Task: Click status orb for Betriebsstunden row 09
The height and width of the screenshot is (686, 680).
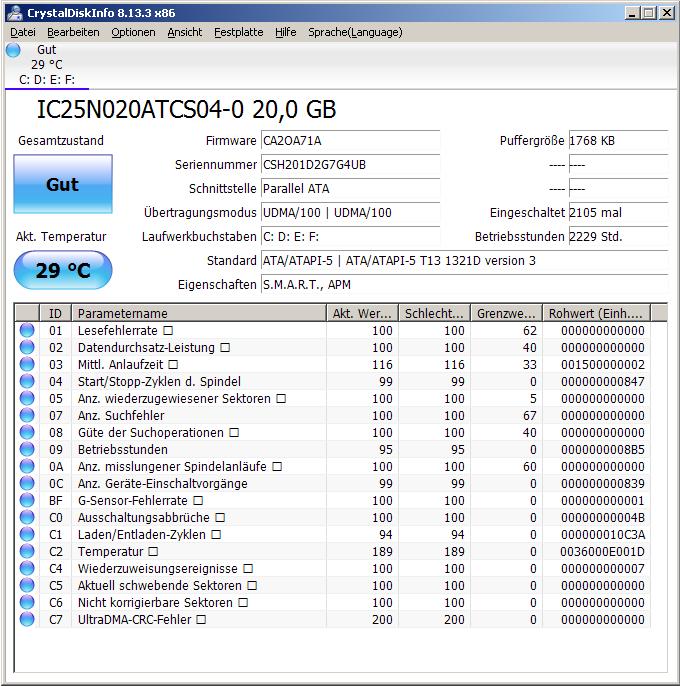Action: 27,449
